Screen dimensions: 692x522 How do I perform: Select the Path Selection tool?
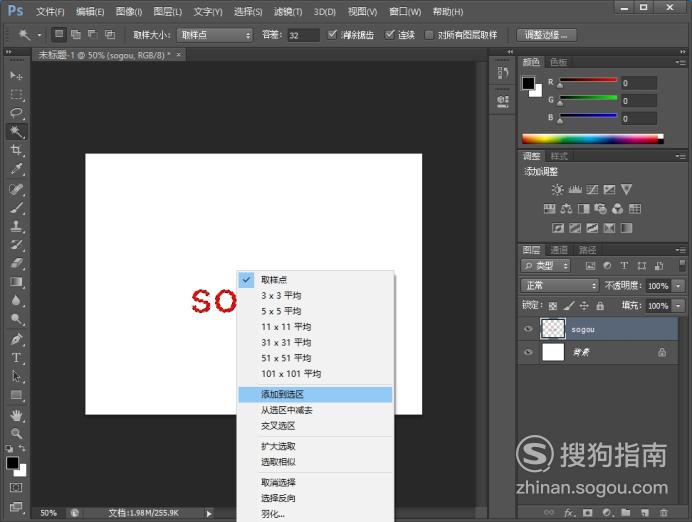pyautogui.click(x=16, y=376)
